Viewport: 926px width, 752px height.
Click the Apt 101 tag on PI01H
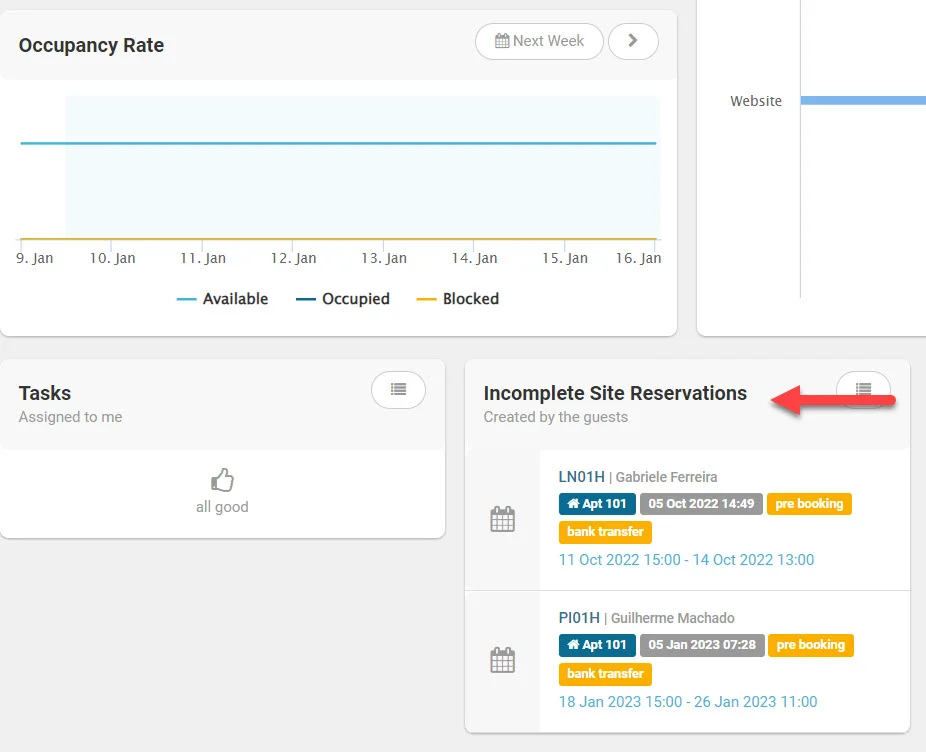pyautogui.click(x=597, y=645)
